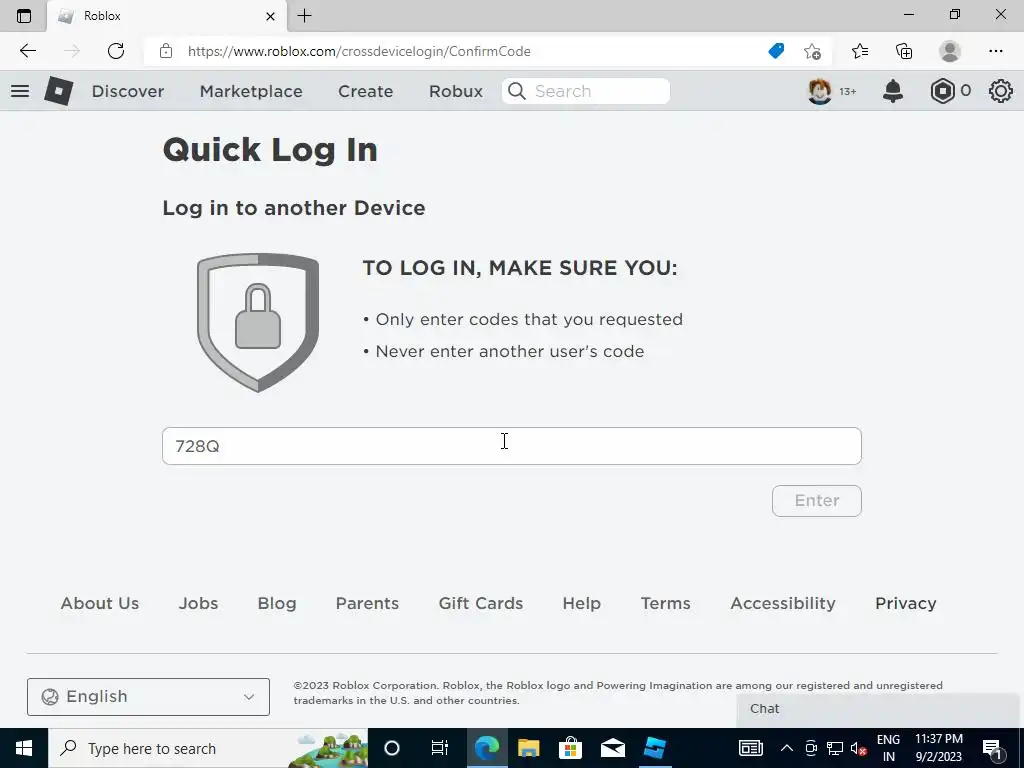Click the Enter button below the code field
Viewport: 1024px width, 768px height.
click(x=817, y=501)
